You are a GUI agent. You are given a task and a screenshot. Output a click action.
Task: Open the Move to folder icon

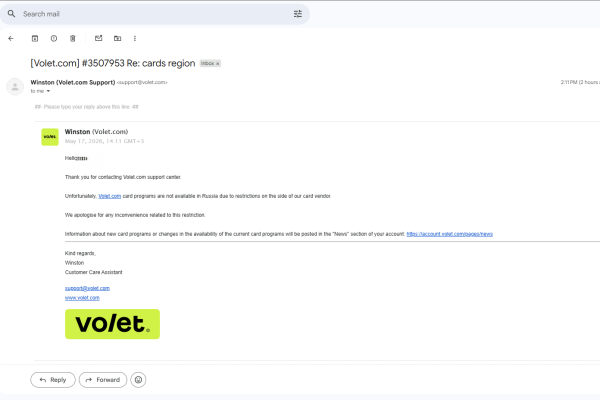[x=117, y=38]
